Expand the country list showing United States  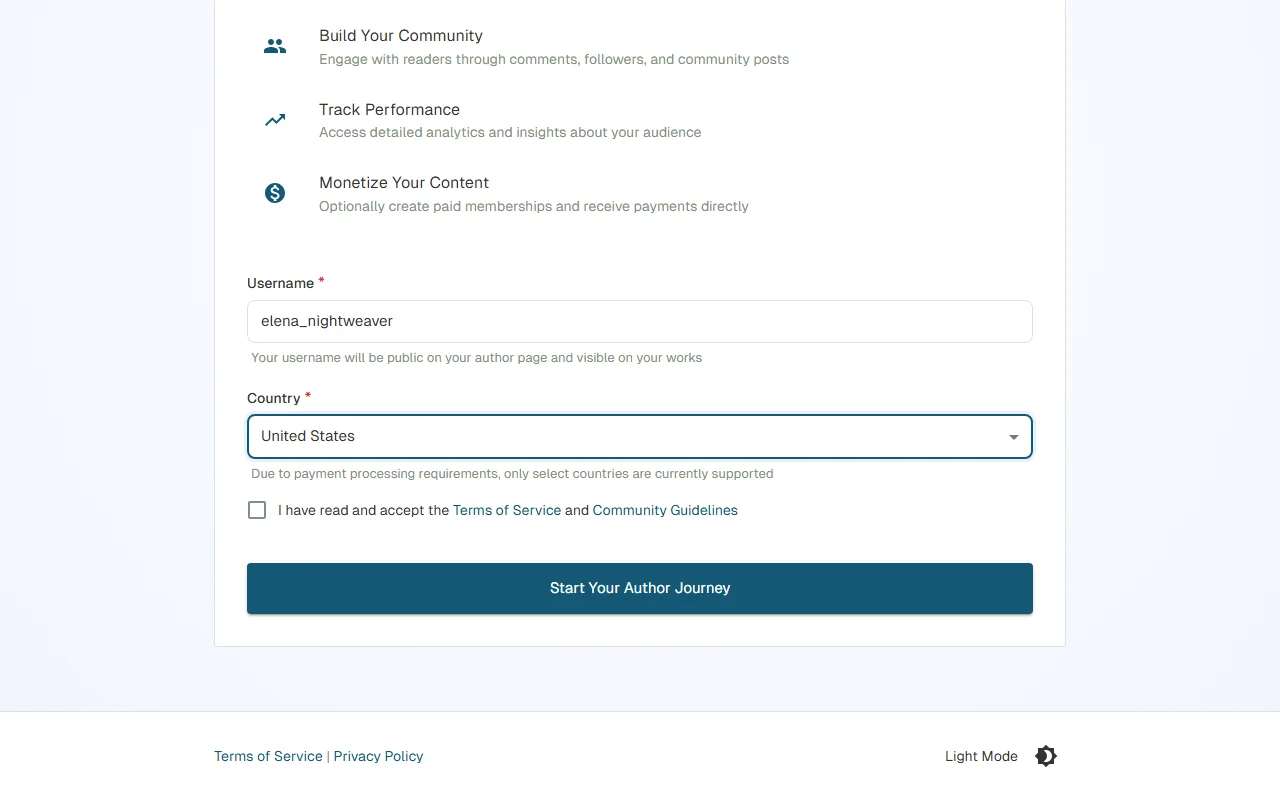640,436
